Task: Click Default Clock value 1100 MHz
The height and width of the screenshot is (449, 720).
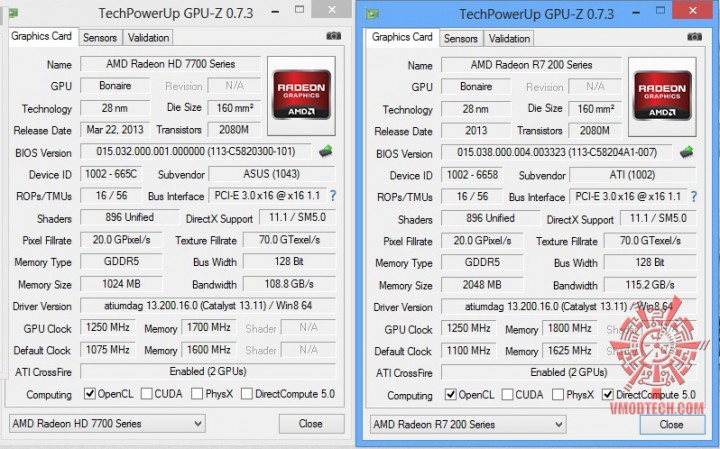Action: click(x=469, y=350)
